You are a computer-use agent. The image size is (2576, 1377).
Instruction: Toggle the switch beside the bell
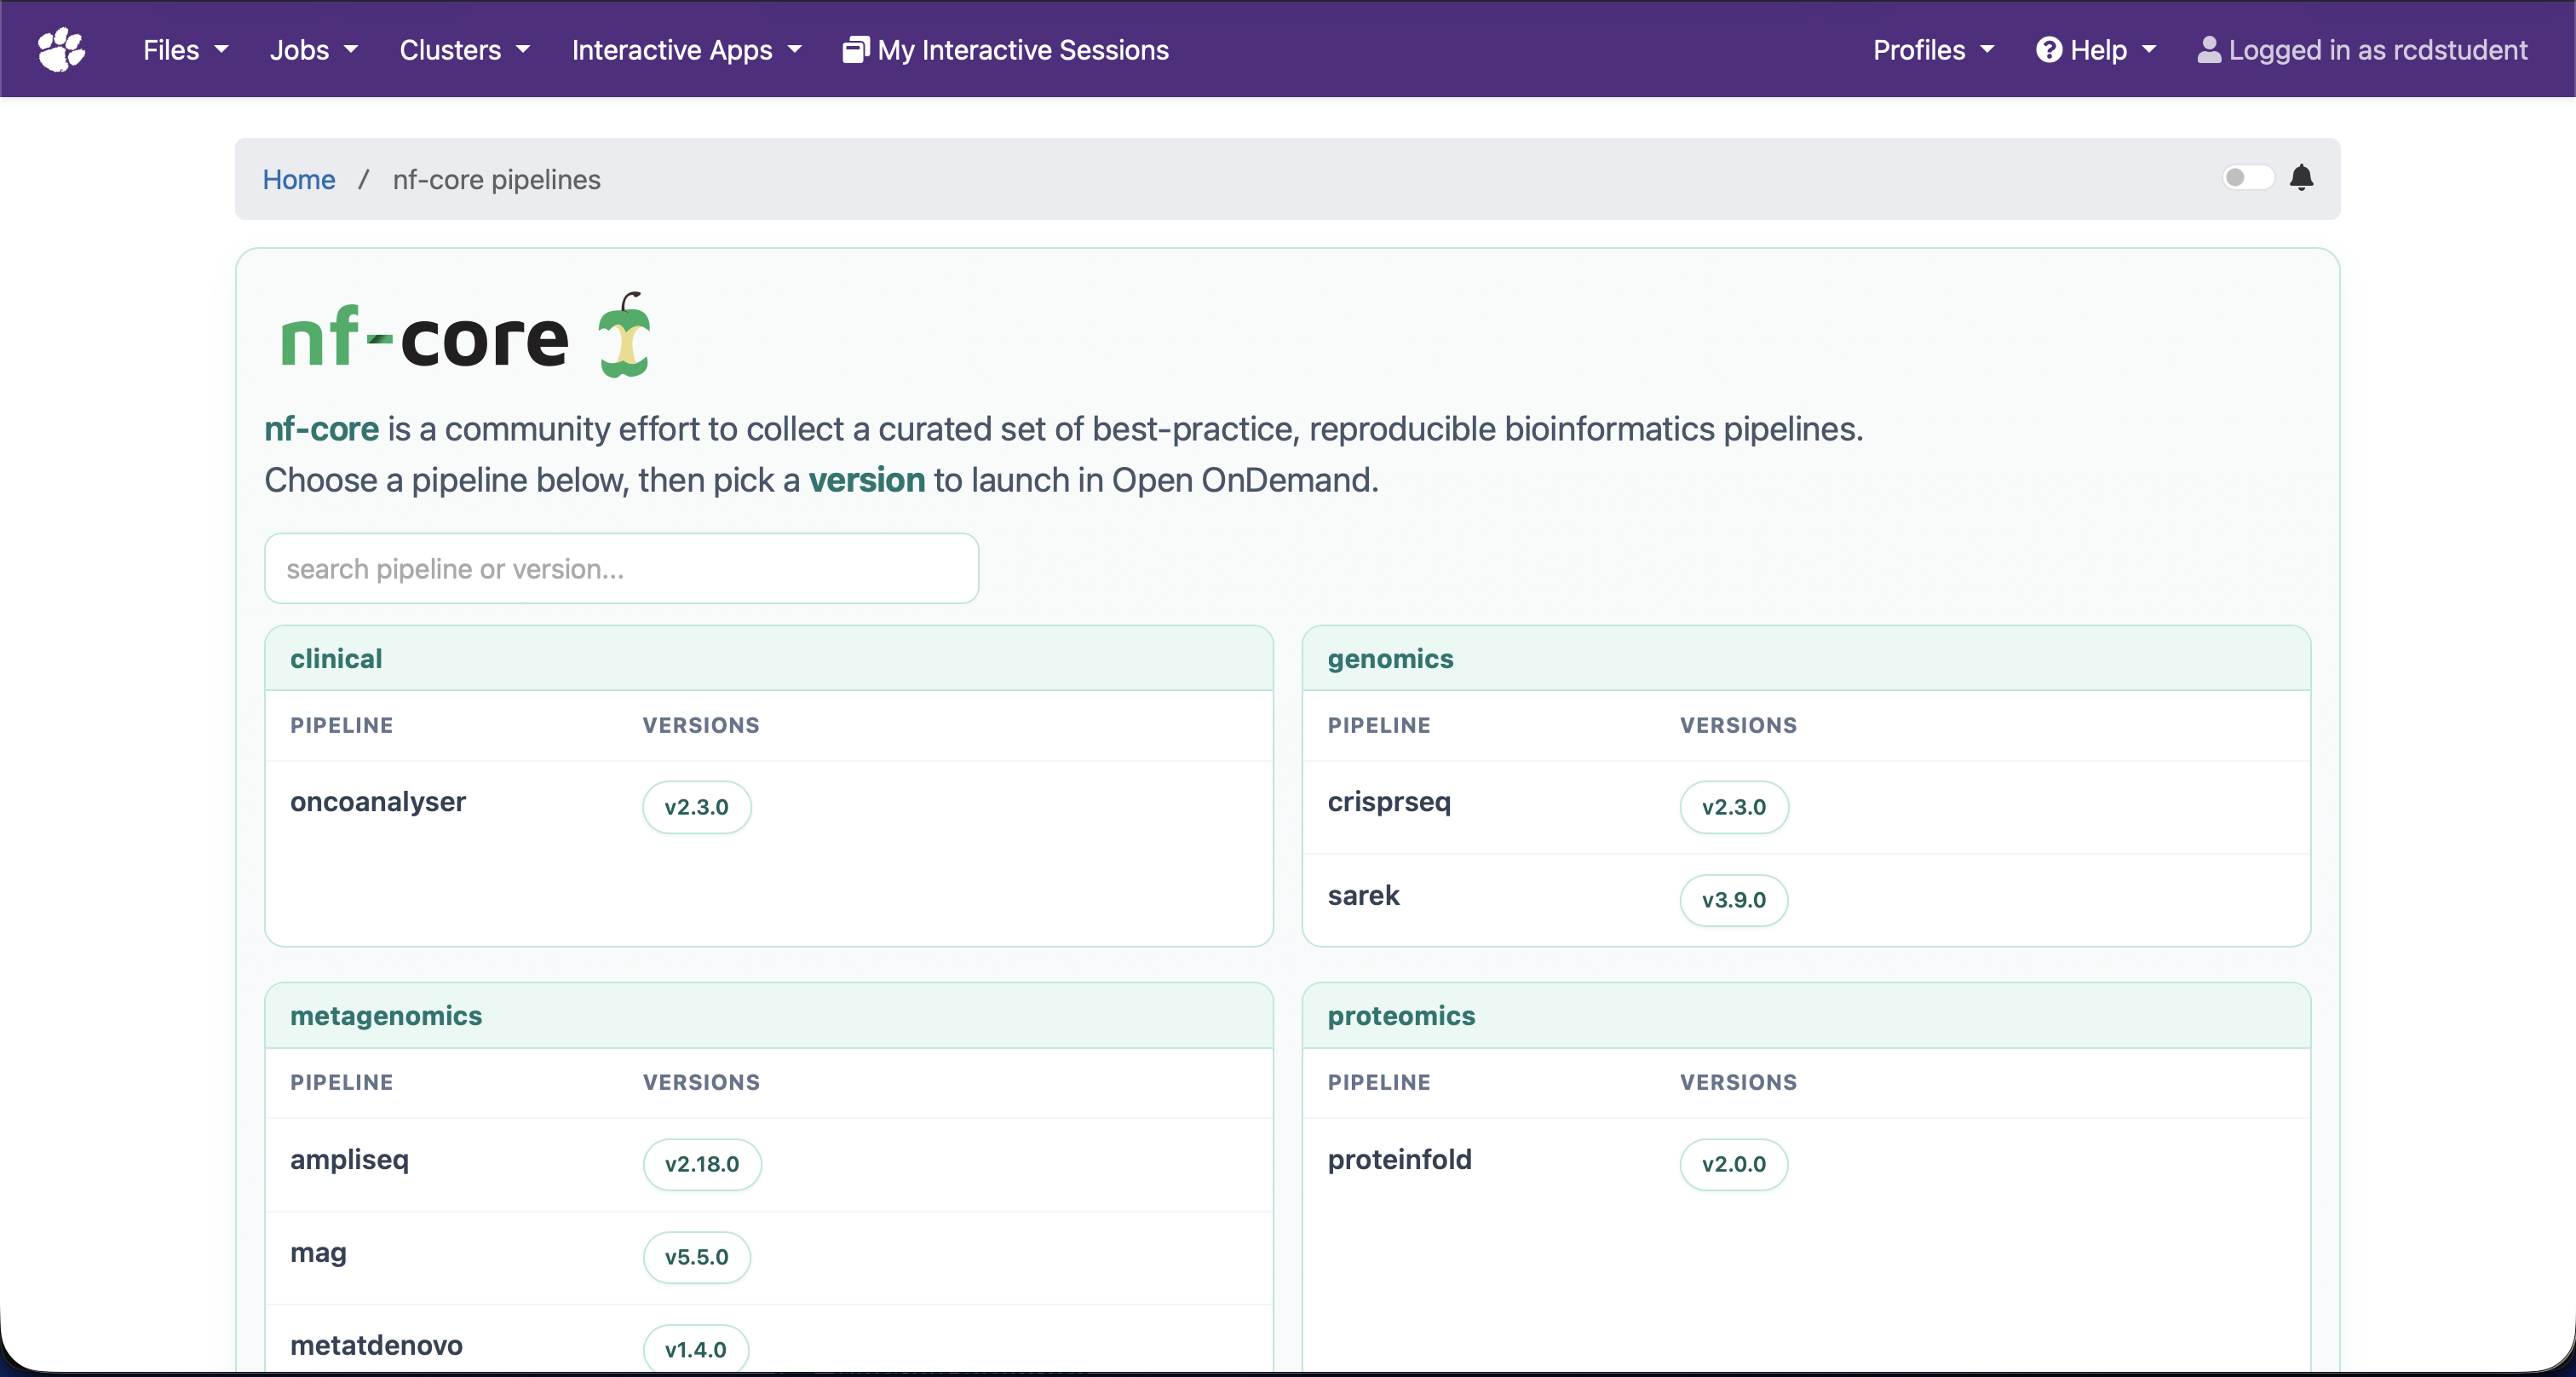click(2247, 178)
